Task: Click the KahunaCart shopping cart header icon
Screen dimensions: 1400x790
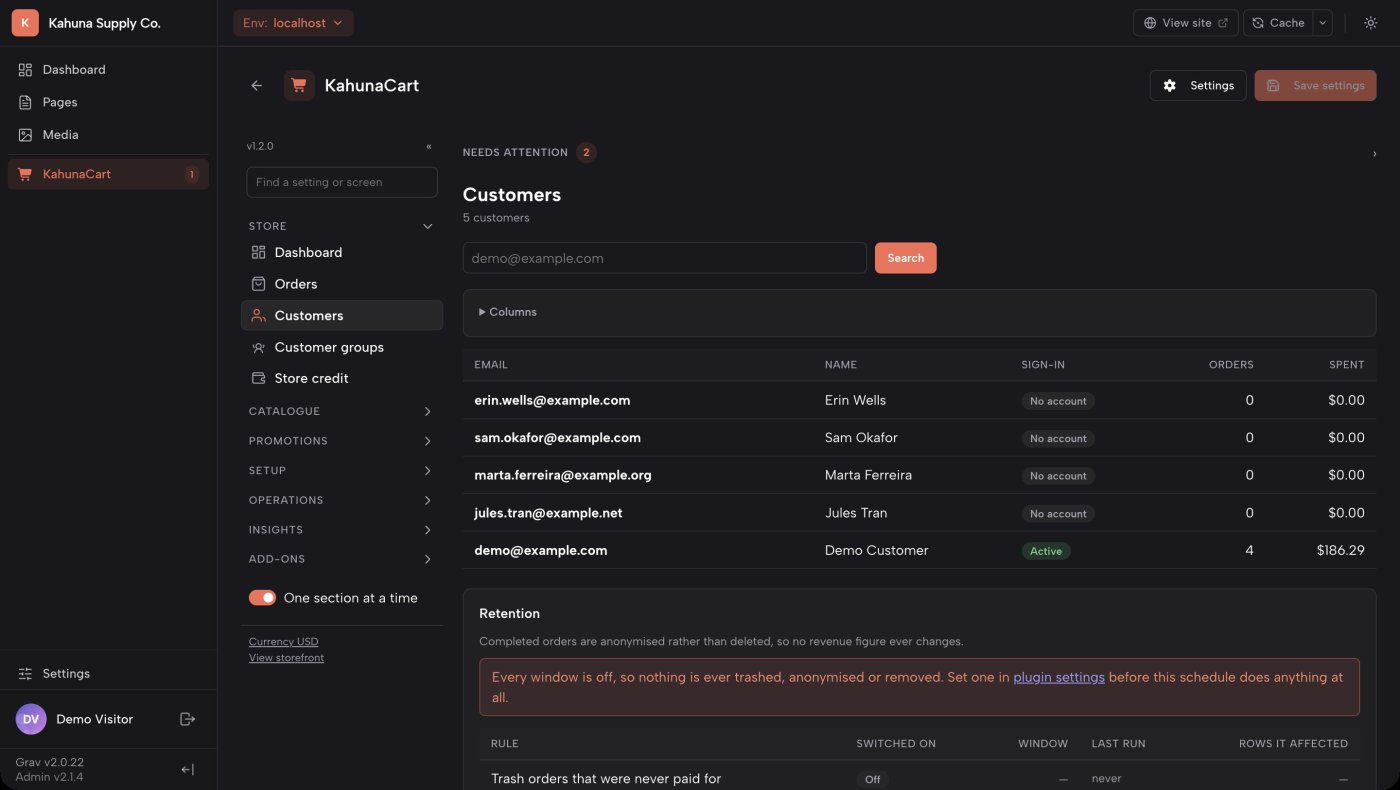Action: tap(299, 86)
